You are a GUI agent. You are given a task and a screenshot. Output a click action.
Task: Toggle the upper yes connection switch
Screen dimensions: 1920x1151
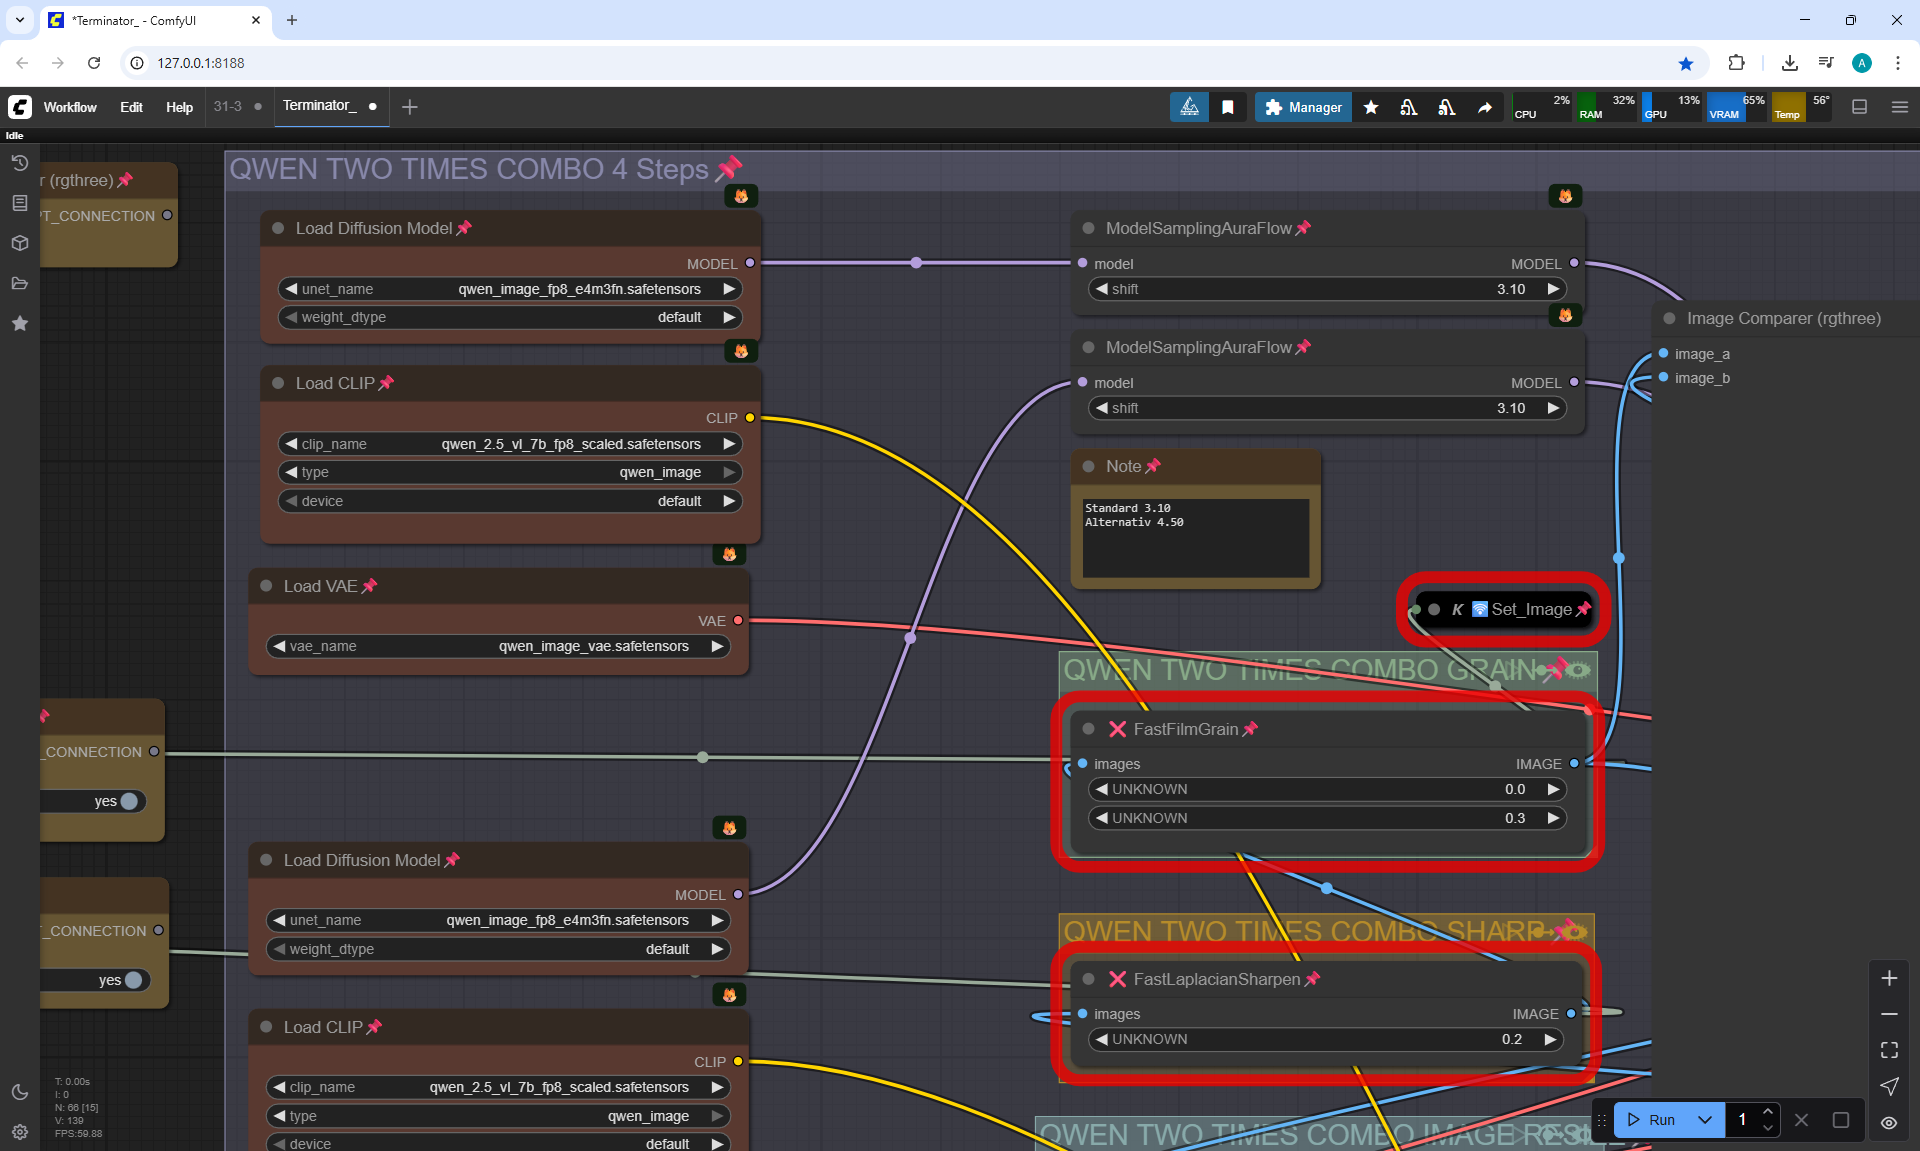(x=128, y=801)
